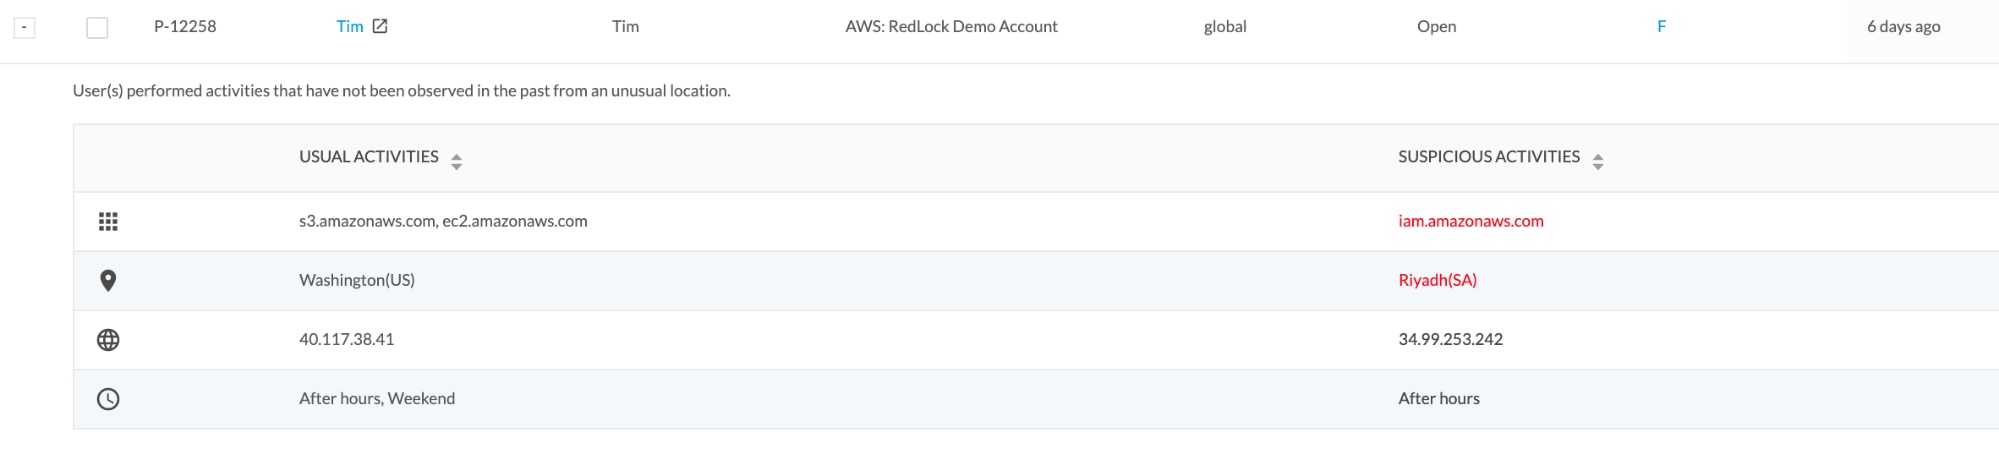
Task: Click the Riyadh(SA) suspicious location
Action: coord(1437,280)
